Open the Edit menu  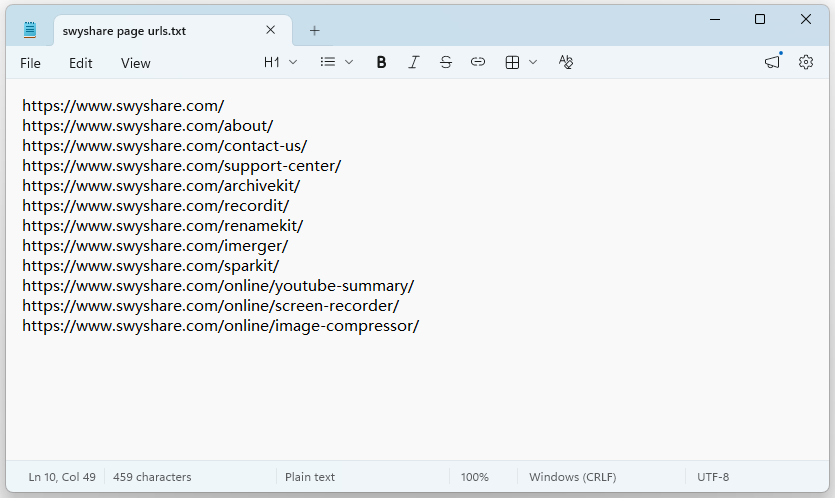tap(81, 63)
